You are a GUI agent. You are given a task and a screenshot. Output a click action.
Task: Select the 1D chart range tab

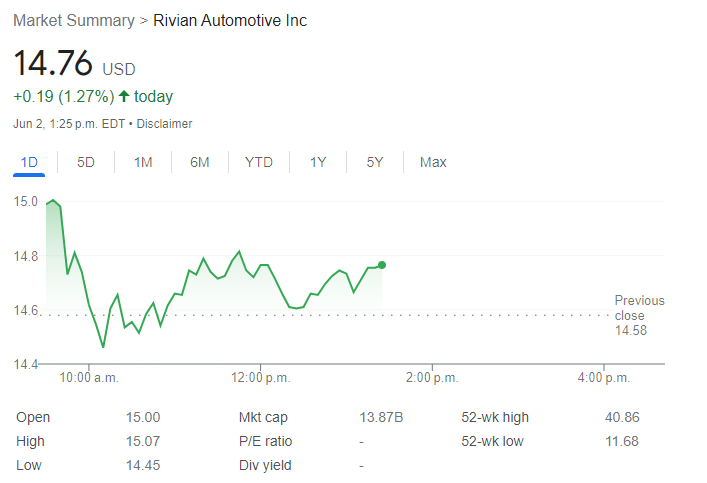(29, 162)
